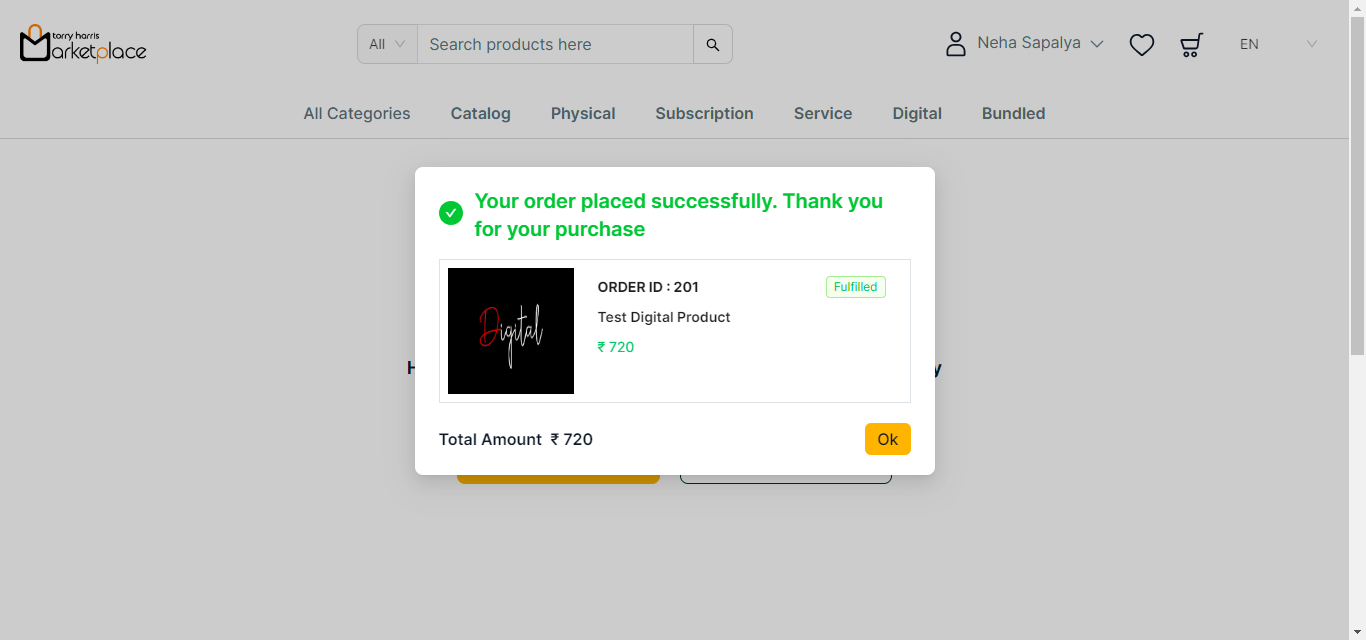This screenshot has height=640, width=1366.
Task: Click the Marketplace logo
Action: point(83,44)
